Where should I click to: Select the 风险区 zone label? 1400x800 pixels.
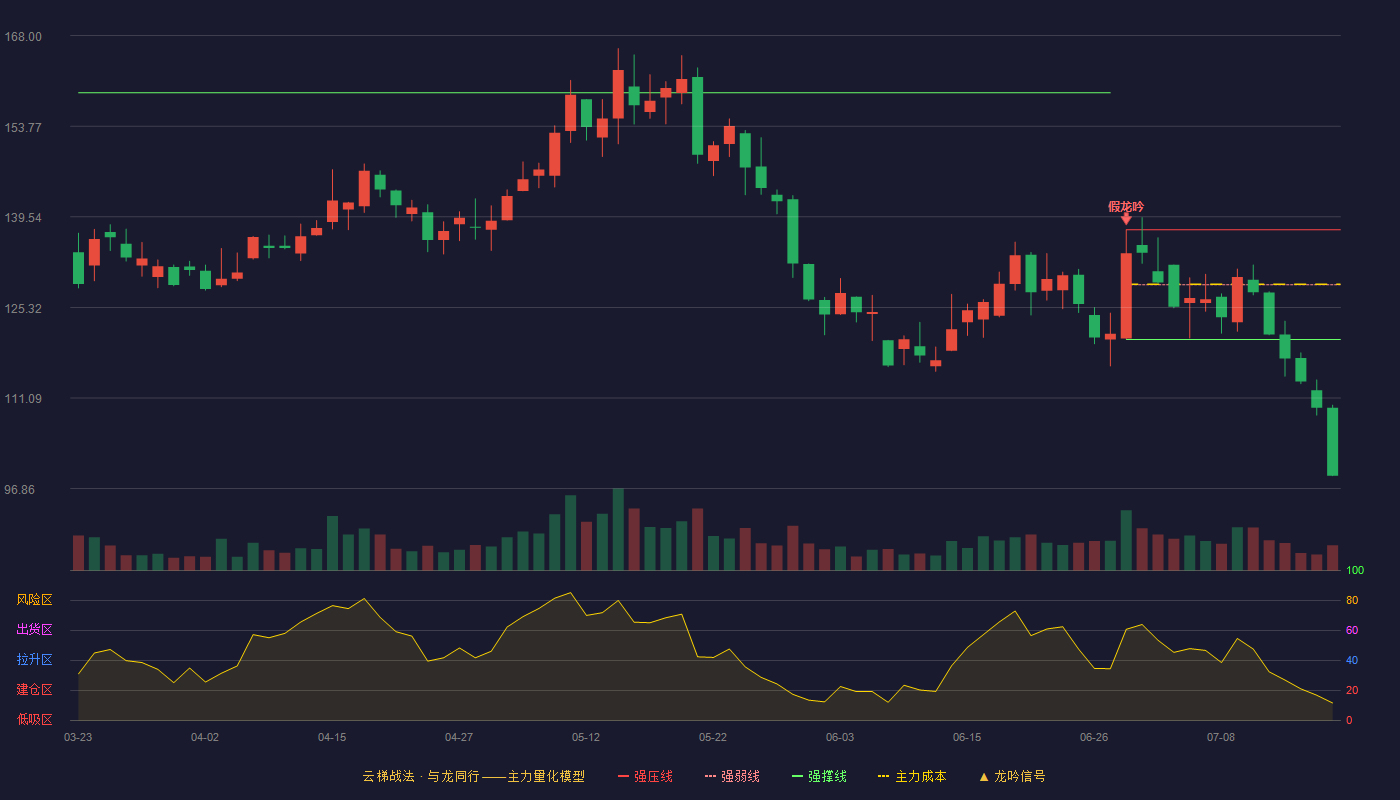[x=34, y=600]
